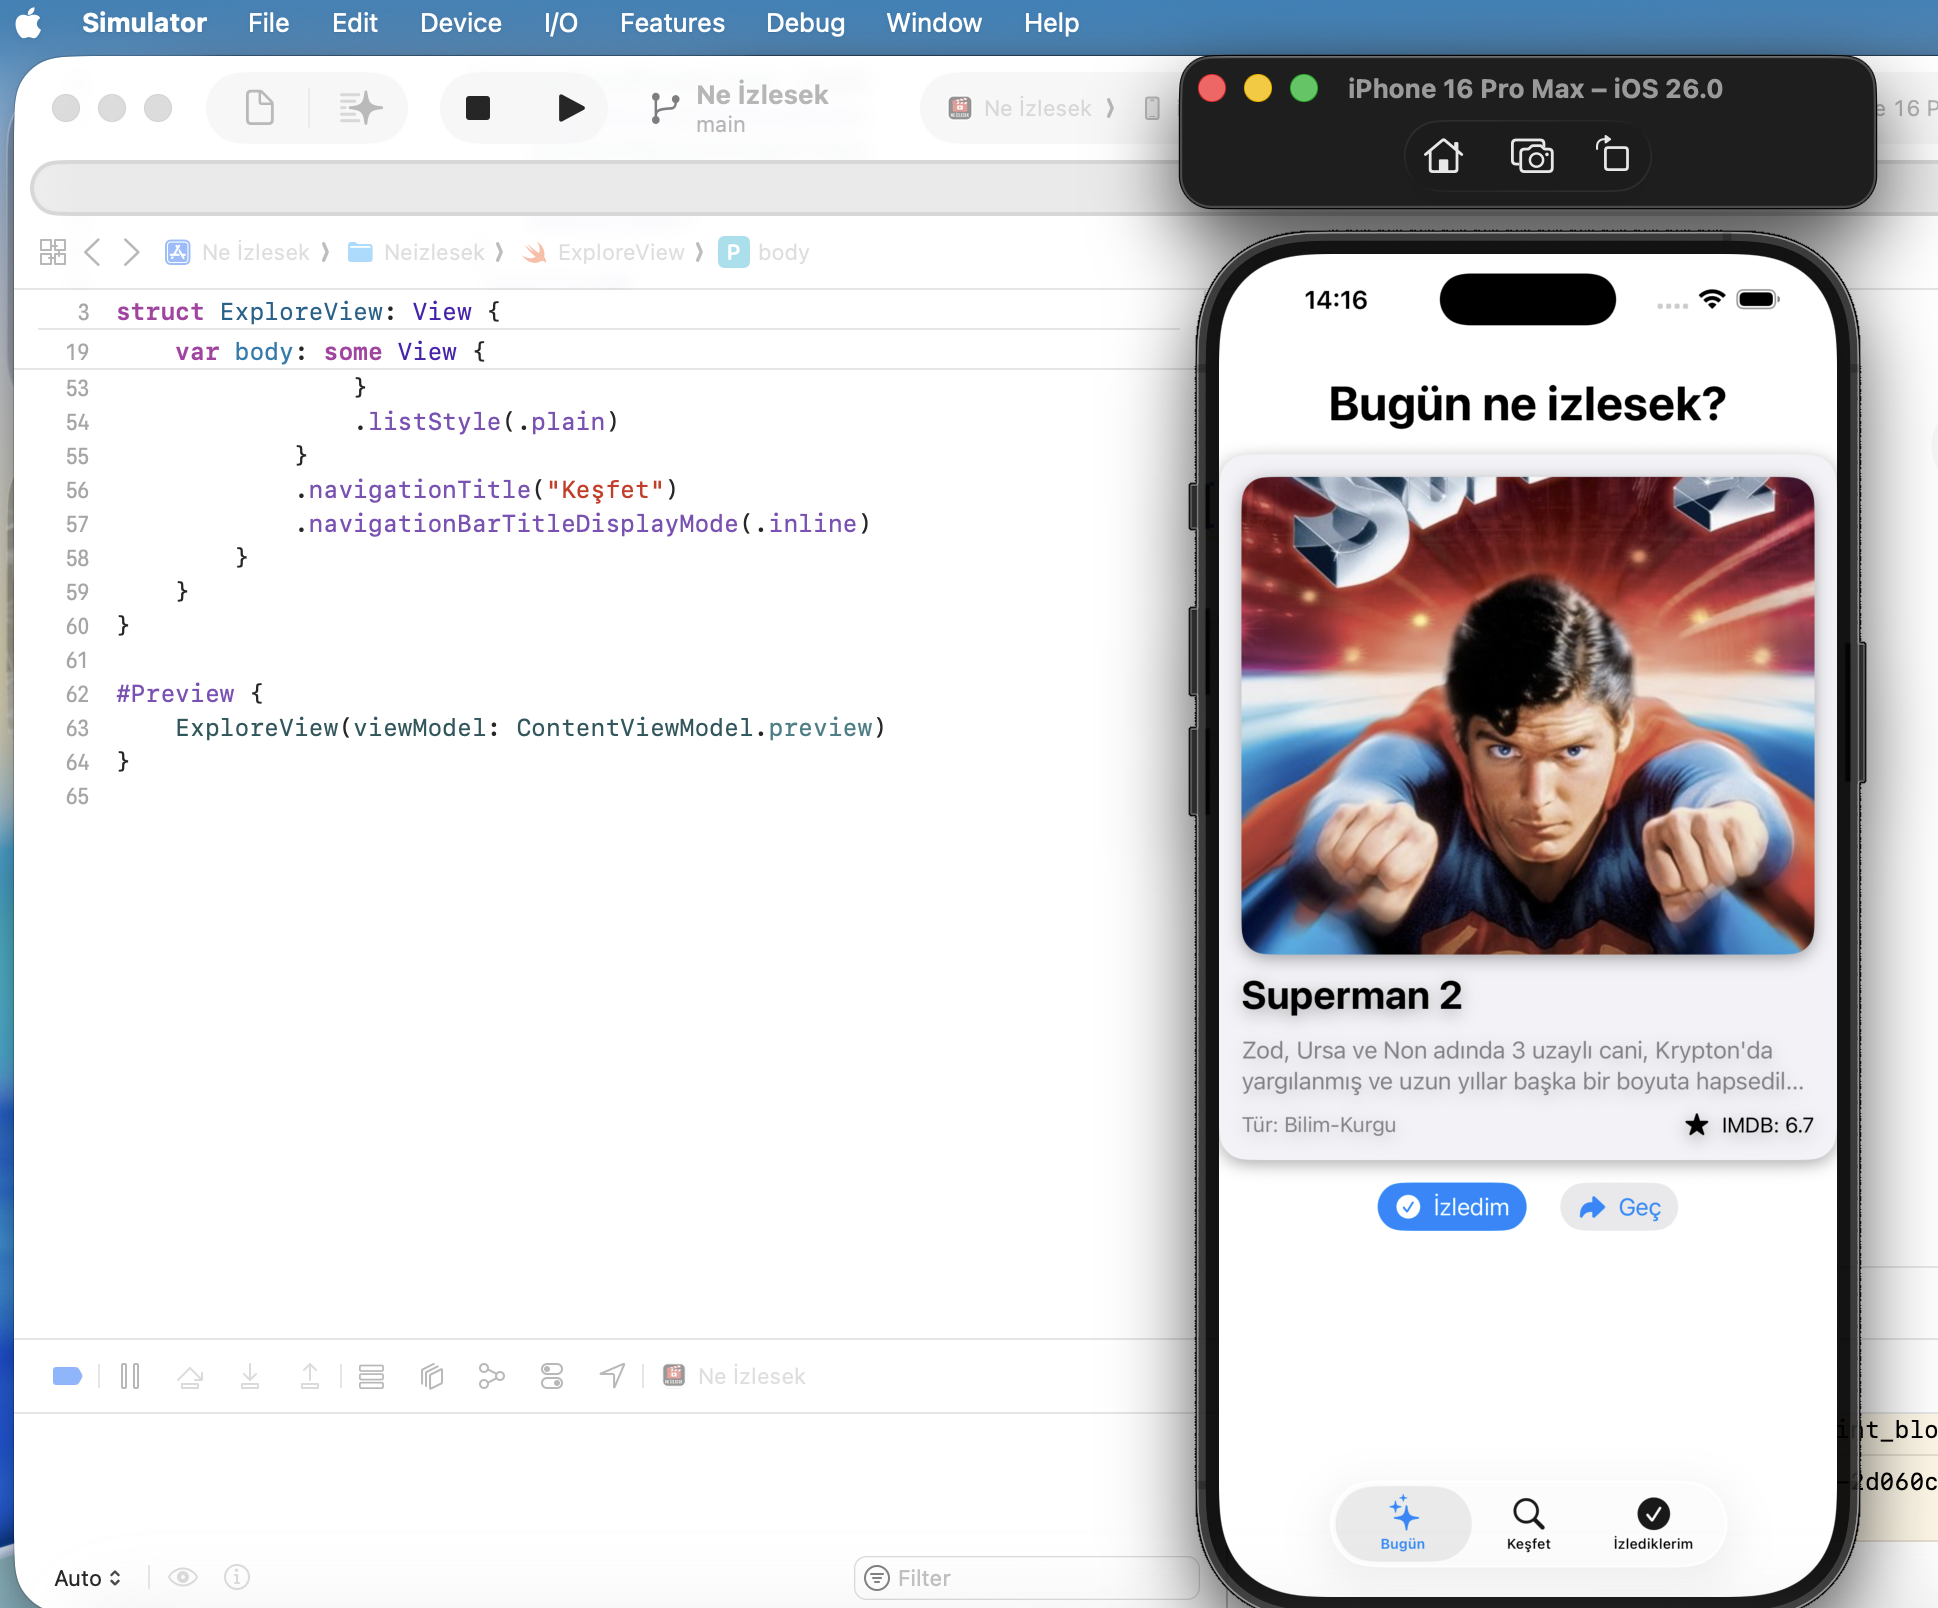Open the File menu
Screen dimensions: 1938x1608
pos(268,22)
